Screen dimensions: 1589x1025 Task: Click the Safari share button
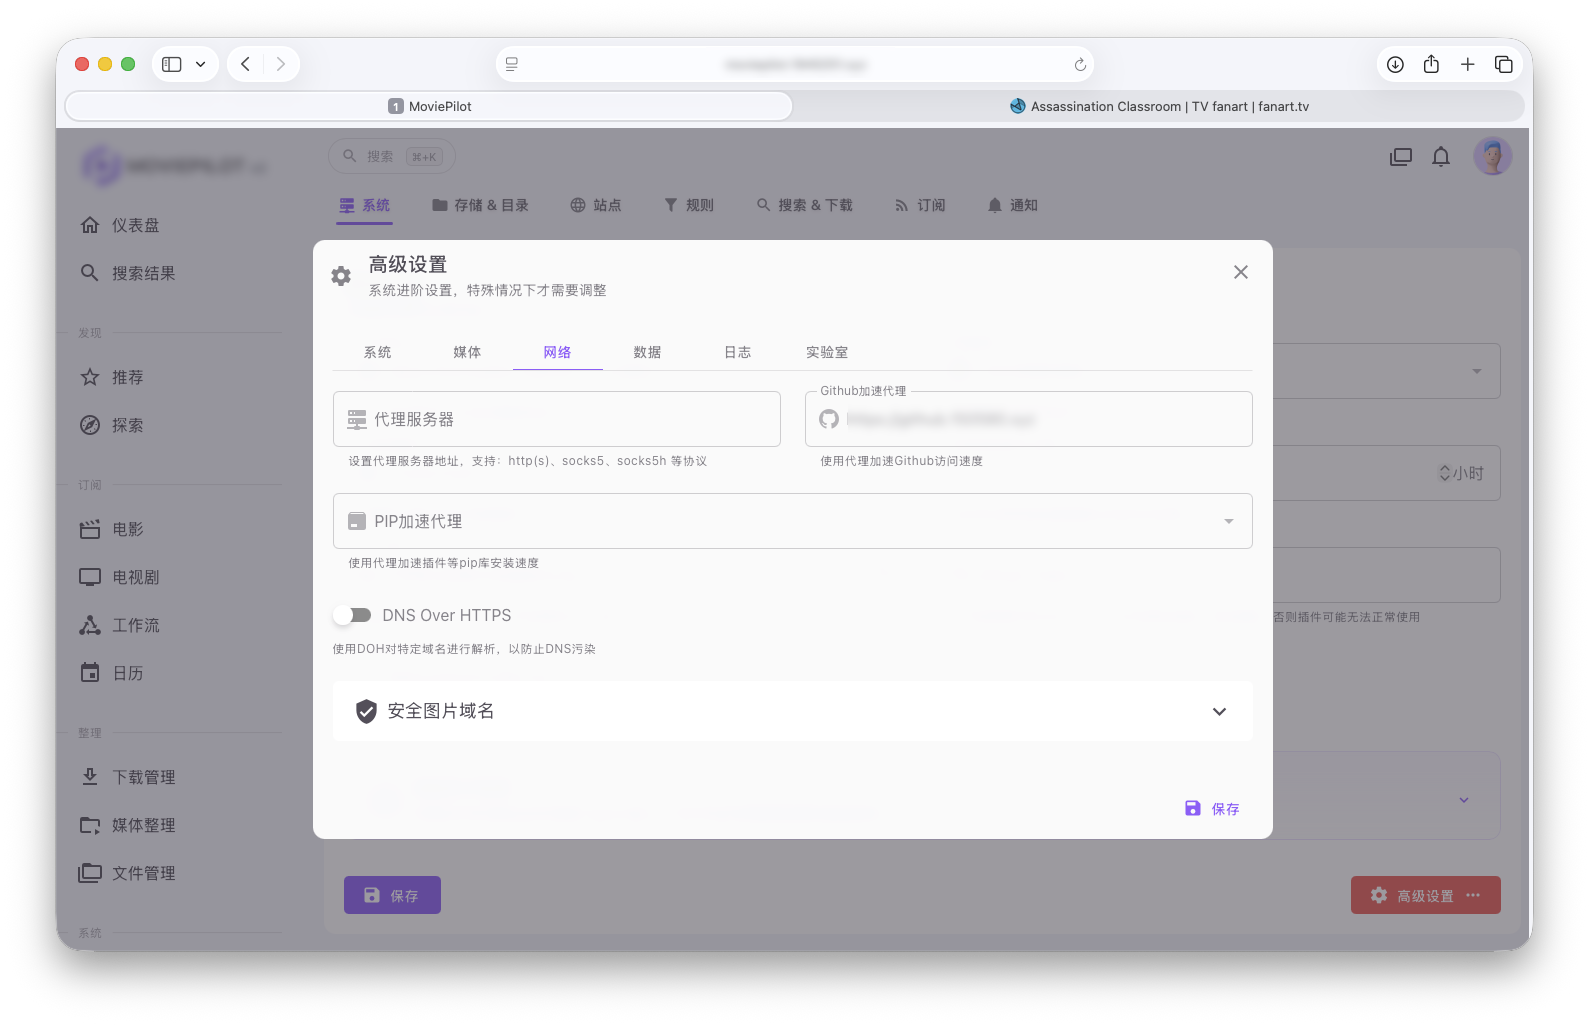[x=1431, y=64]
